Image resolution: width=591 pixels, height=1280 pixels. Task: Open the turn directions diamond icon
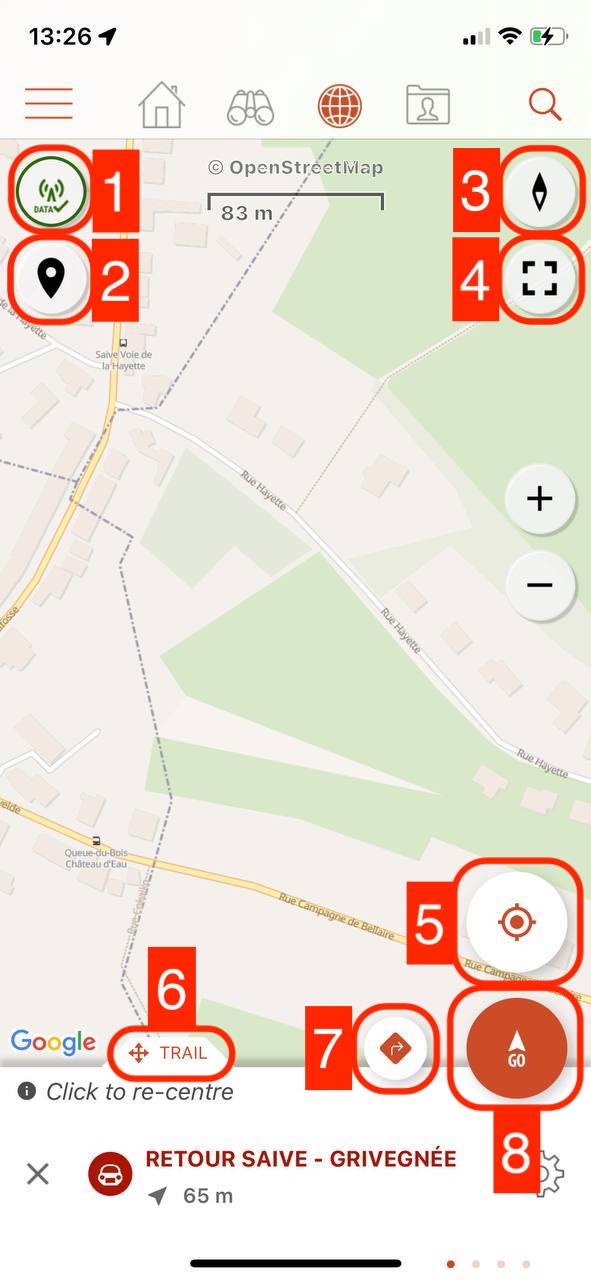click(396, 1048)
